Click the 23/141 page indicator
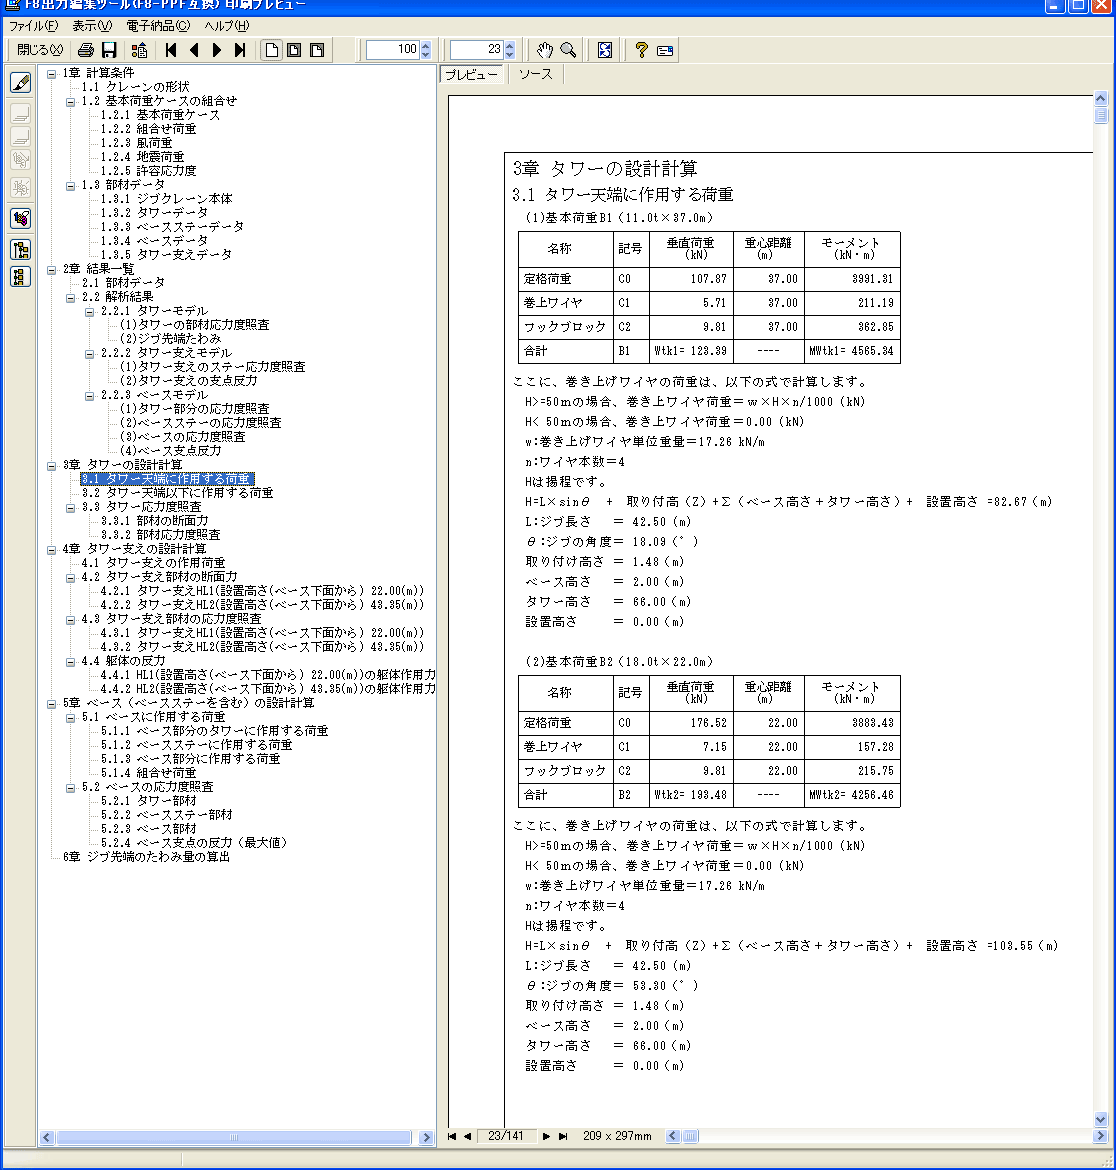The image size is (1116, 1170). (506, 1136)
